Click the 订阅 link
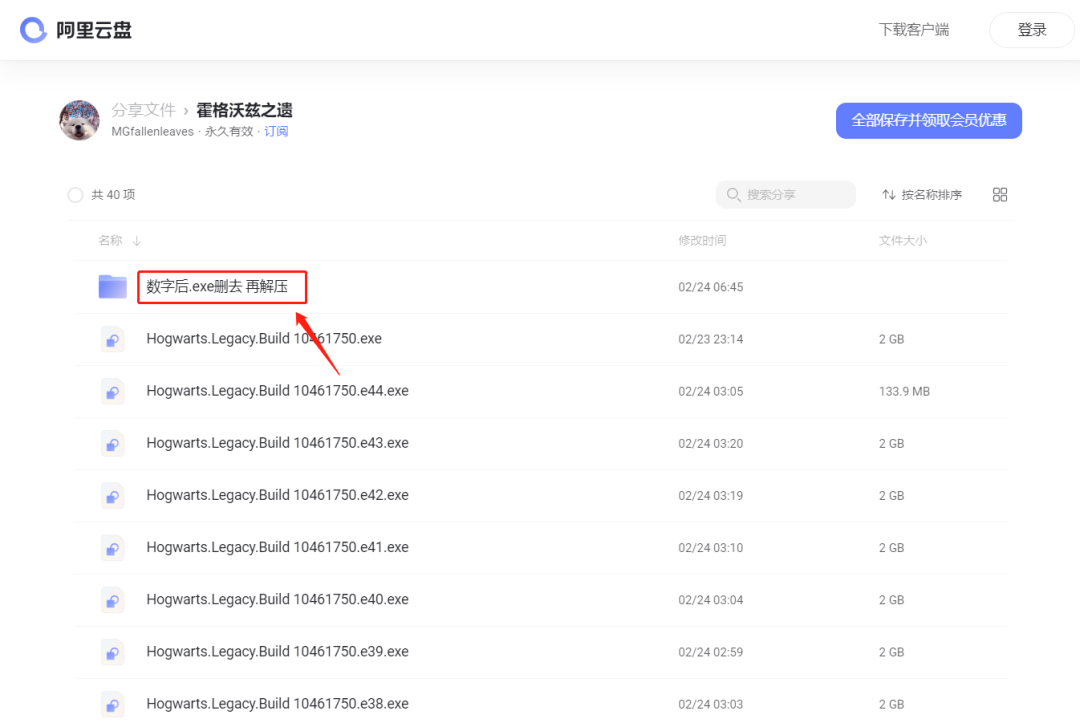Viewport: 1080px width, 727px height. [x=276, y=132]
